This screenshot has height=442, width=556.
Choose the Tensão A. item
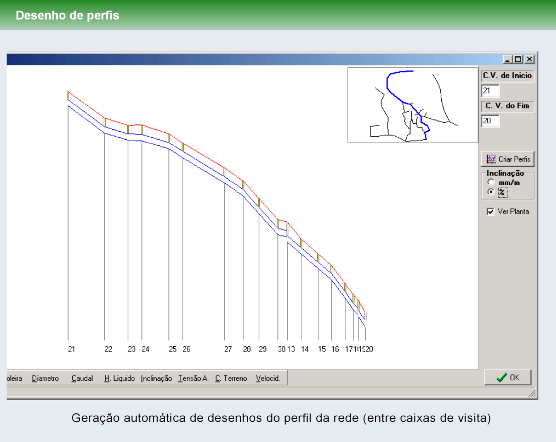(193, 379)
